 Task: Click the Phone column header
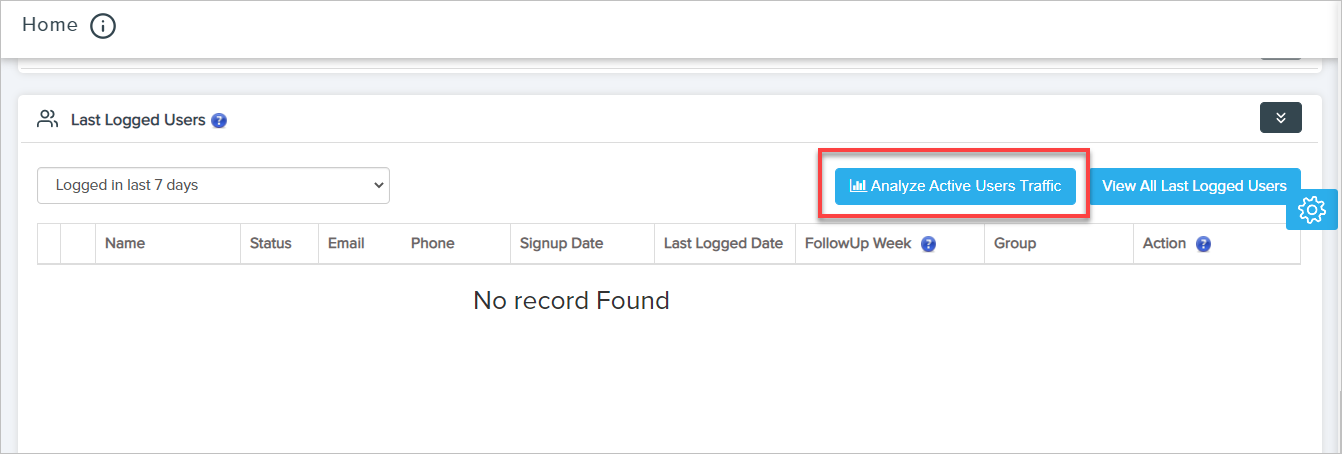tap(432, 243)
